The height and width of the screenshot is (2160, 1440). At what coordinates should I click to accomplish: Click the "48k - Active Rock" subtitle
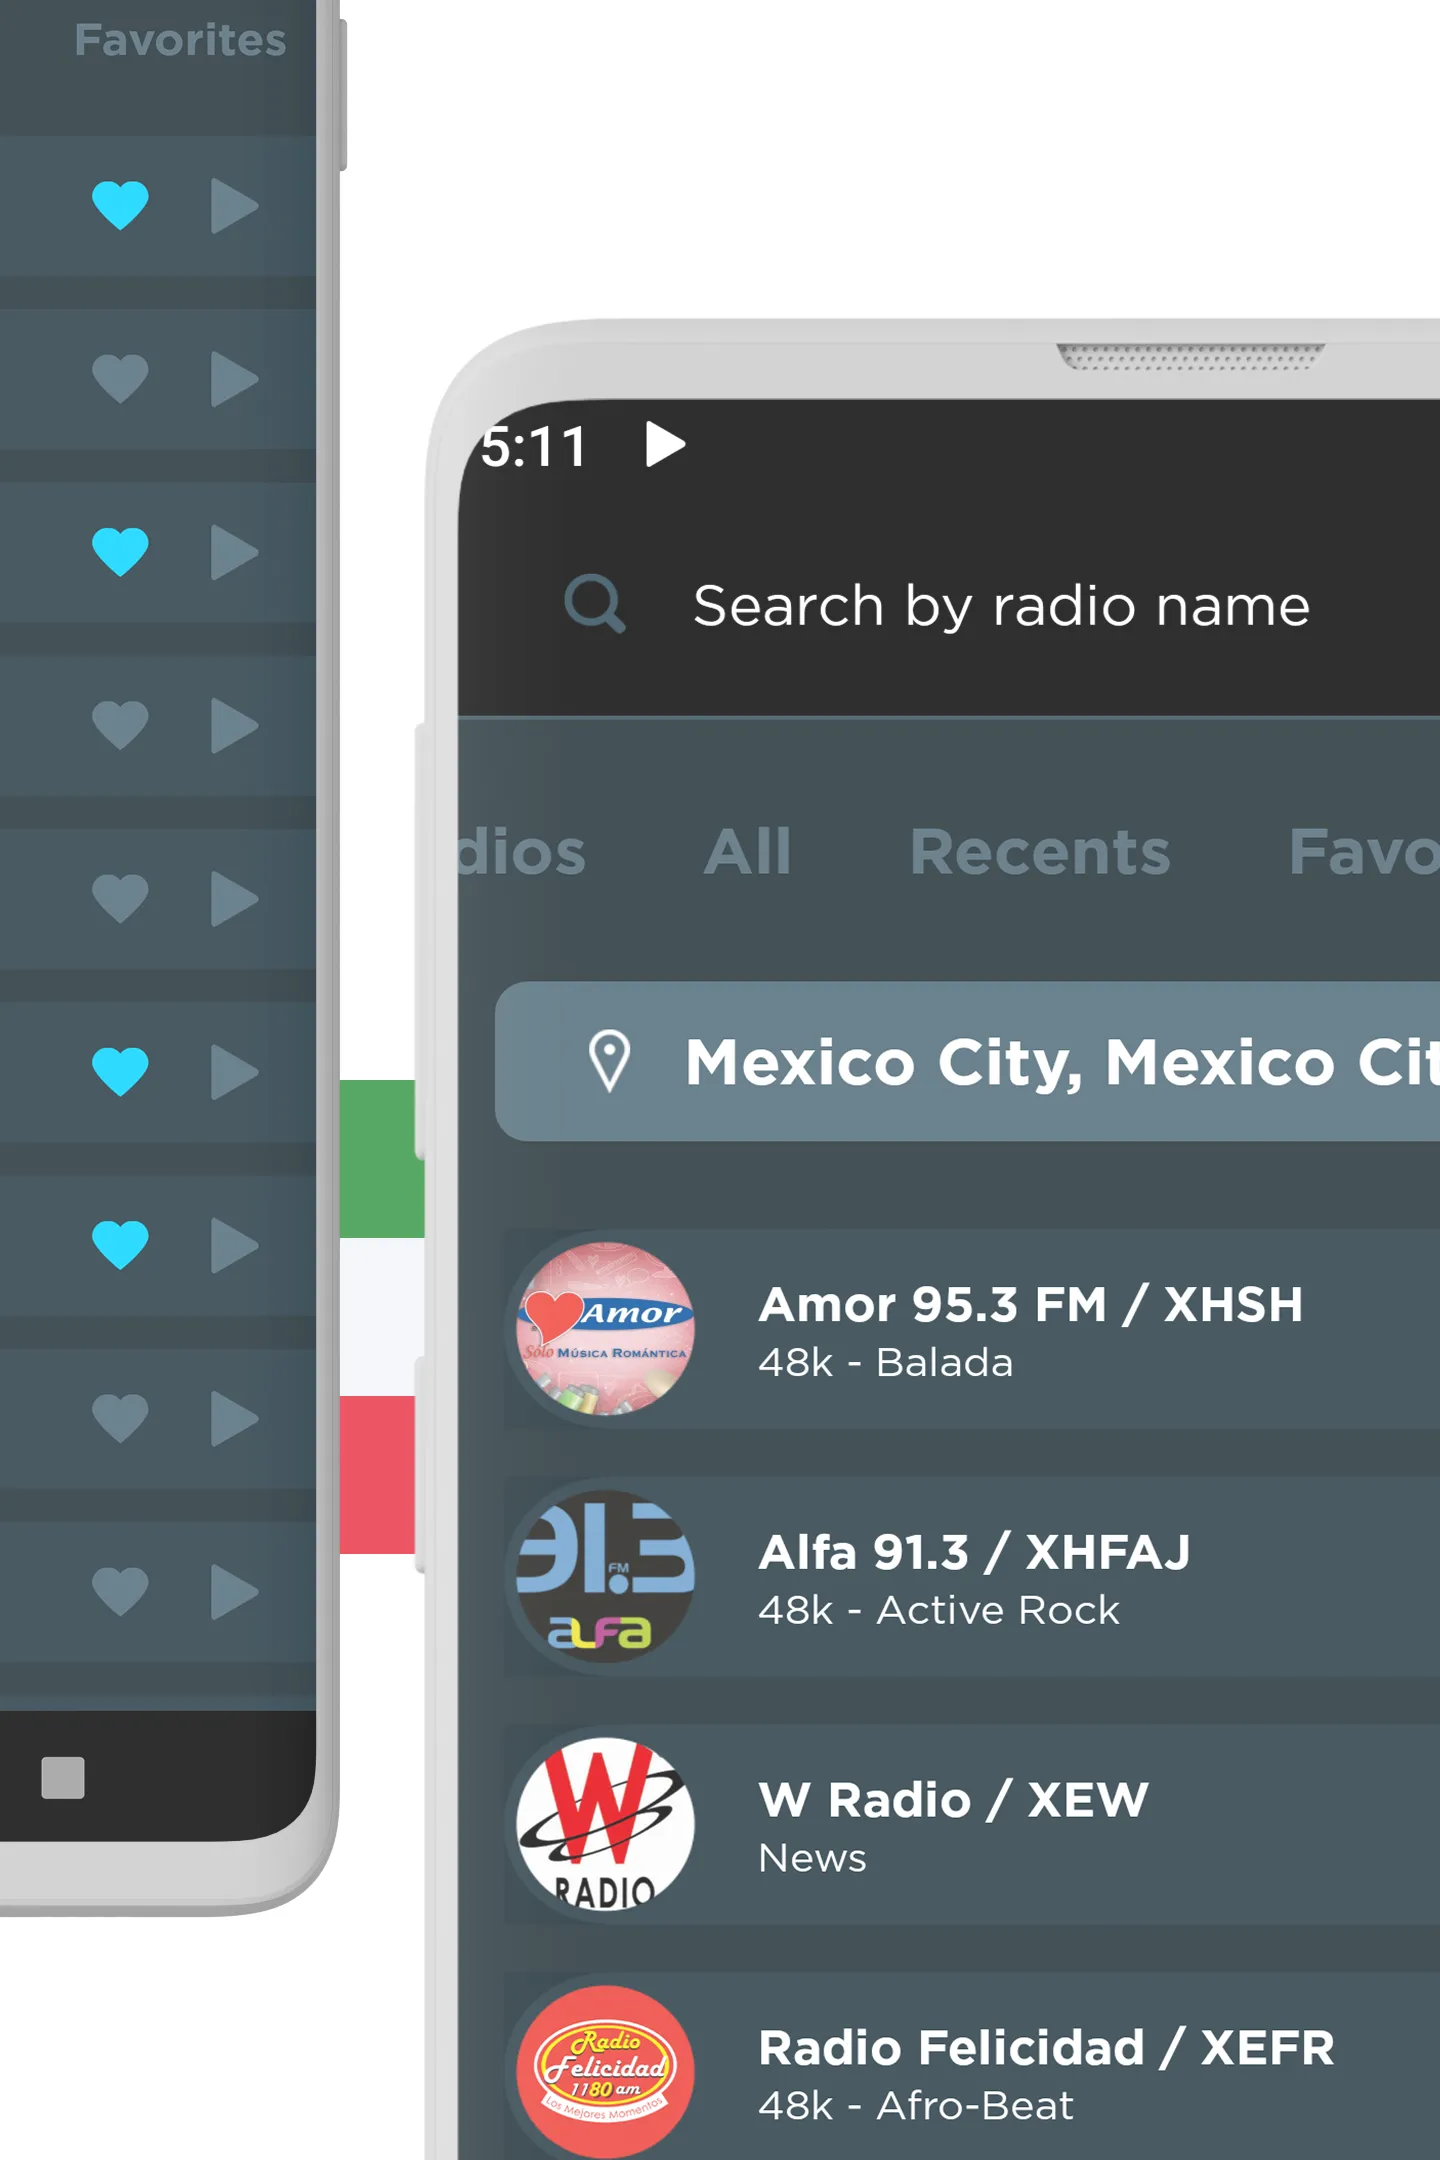pyautogui.click(x=939, y=1611)
